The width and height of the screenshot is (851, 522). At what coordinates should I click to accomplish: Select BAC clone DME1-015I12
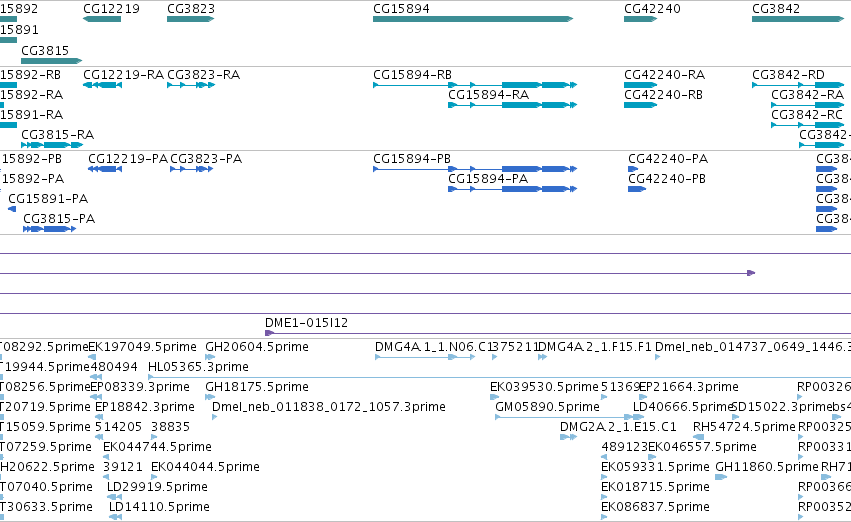307,322
